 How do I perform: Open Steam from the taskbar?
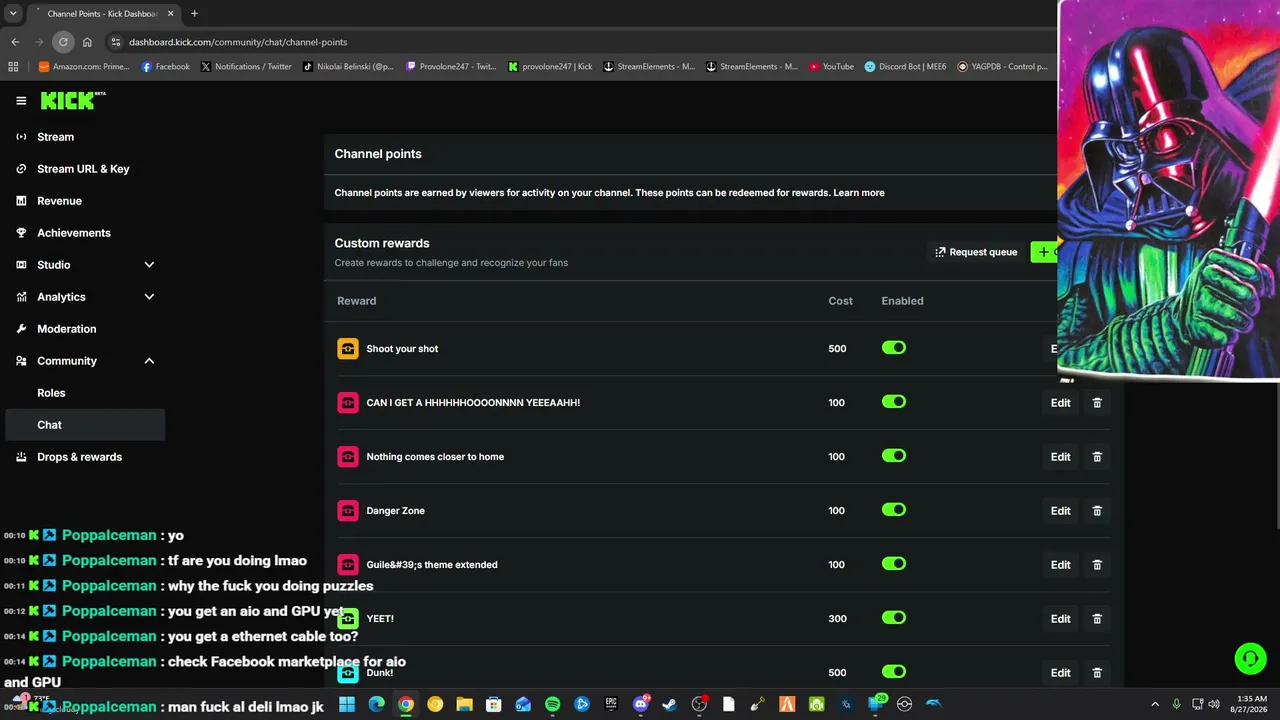(x=670, y=704)
